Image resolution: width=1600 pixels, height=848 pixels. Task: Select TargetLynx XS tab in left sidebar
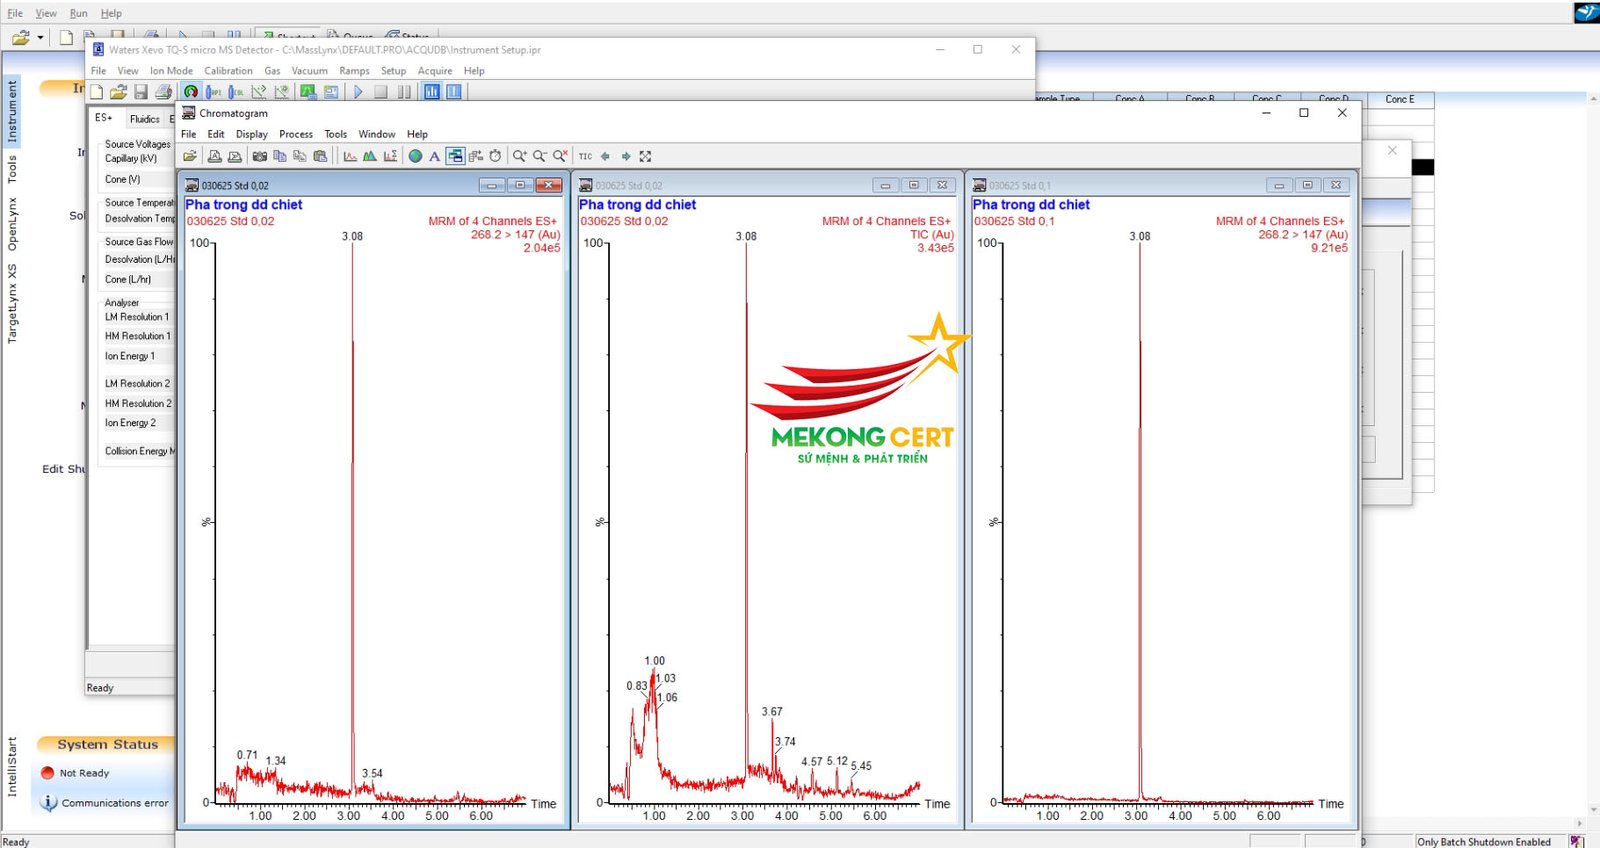pos(12,303)
